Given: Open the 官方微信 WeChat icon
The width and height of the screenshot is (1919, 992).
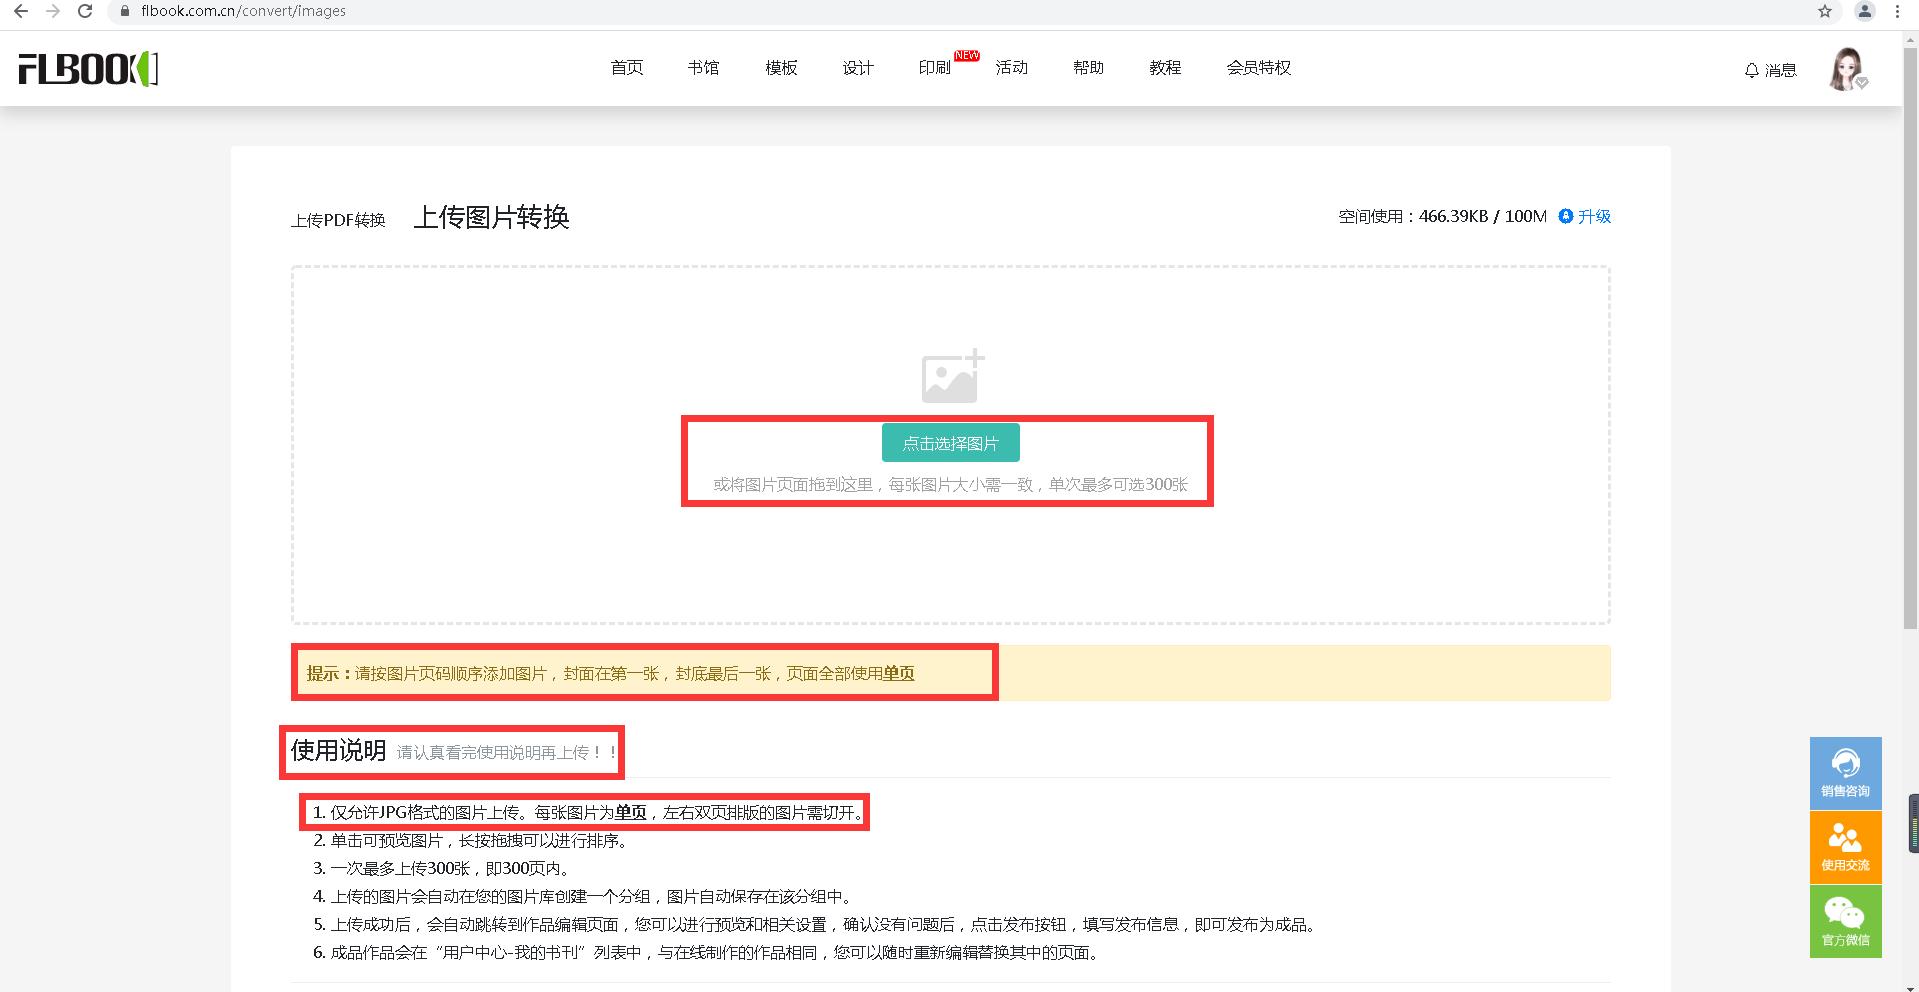Looking at the screenshot, I should pyautogui.click(x=1845, y=920).
